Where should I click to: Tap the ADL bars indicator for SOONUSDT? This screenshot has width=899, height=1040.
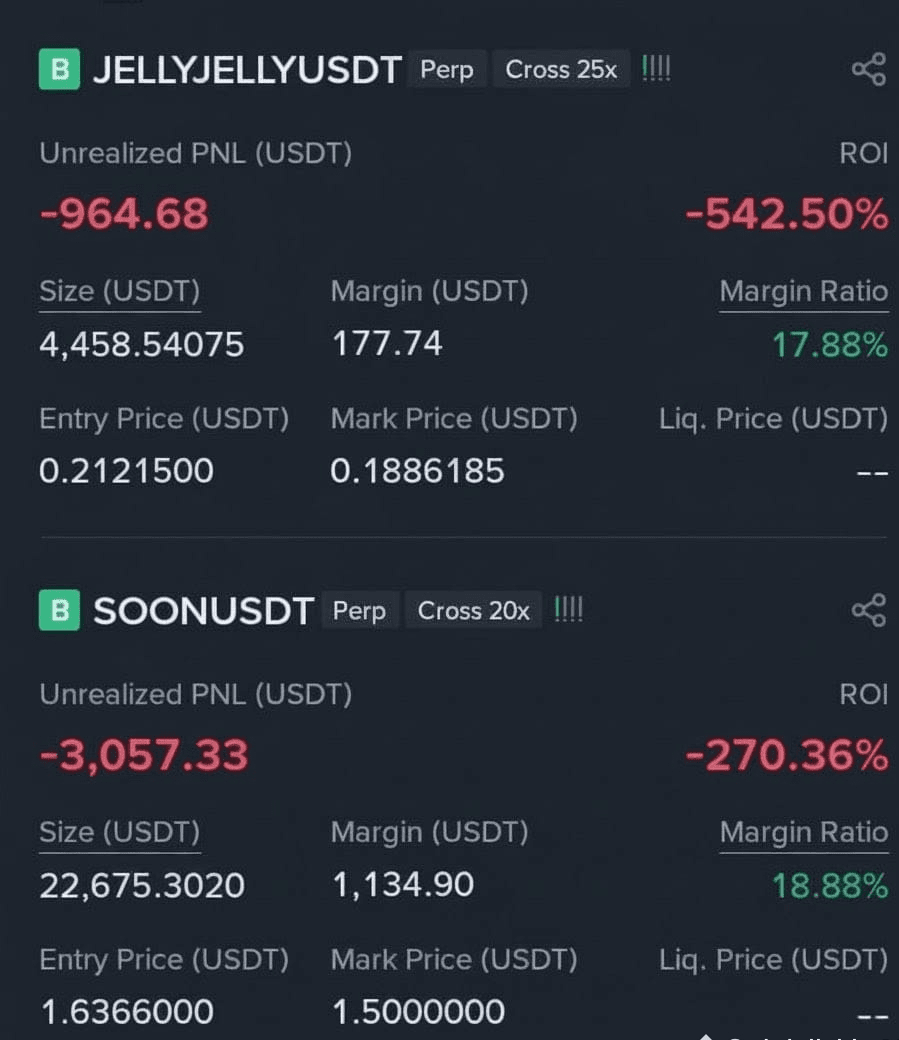click(569, 610)
